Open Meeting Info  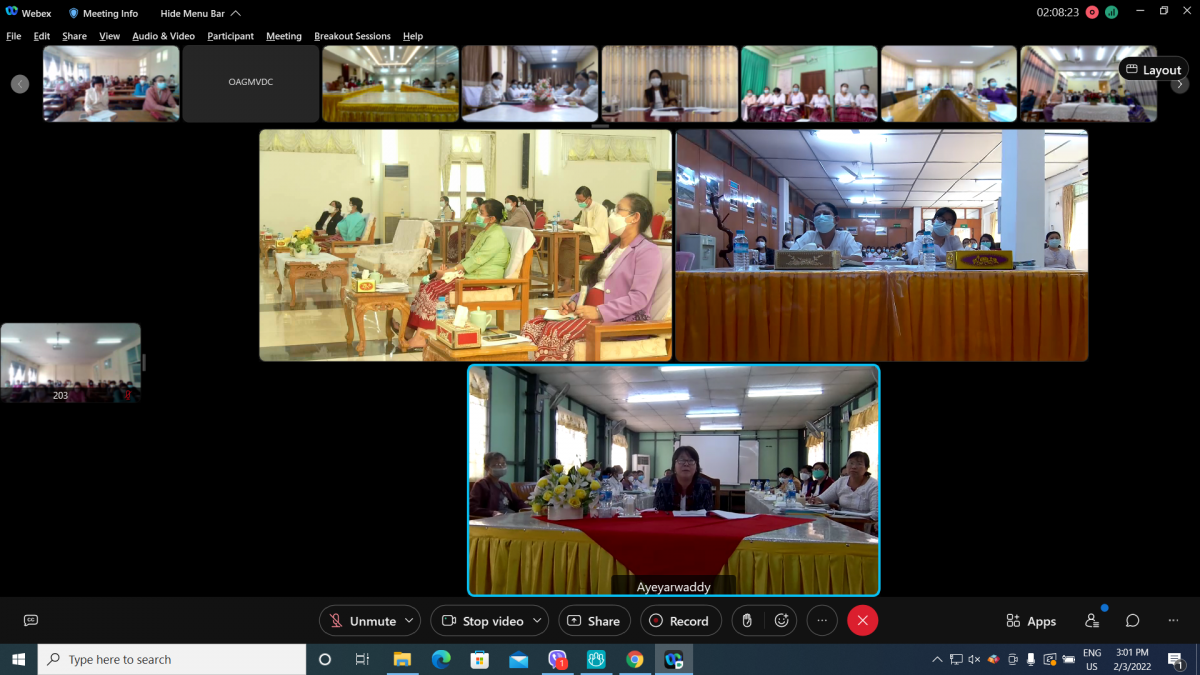pos(103,13)
